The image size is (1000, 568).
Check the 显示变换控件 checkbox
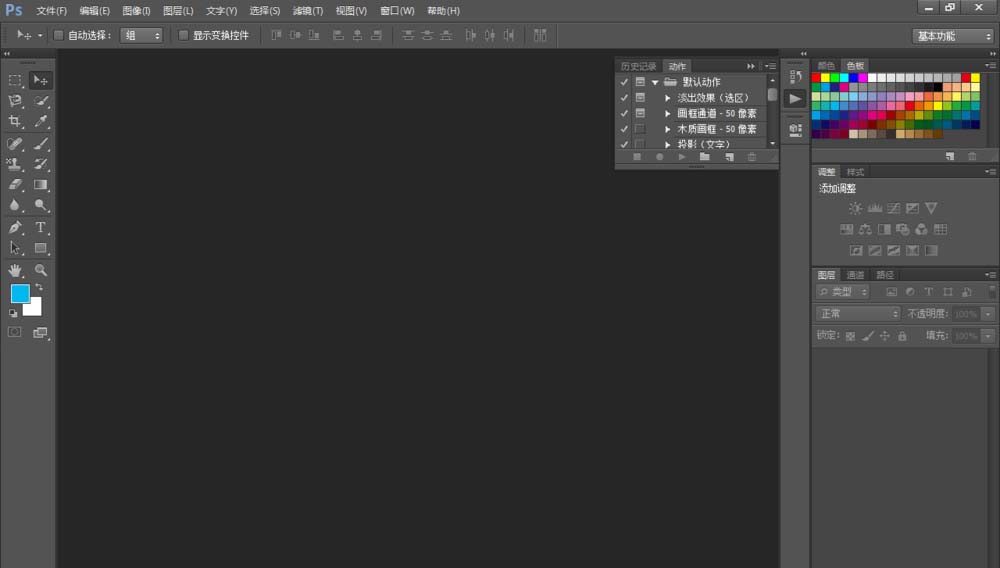[183, 35]
